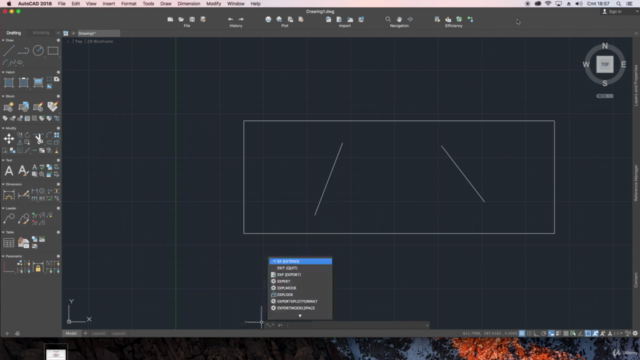Screen dimensions: 640x360
Task: Select the Model layout tab
Action: coord(71,333)
